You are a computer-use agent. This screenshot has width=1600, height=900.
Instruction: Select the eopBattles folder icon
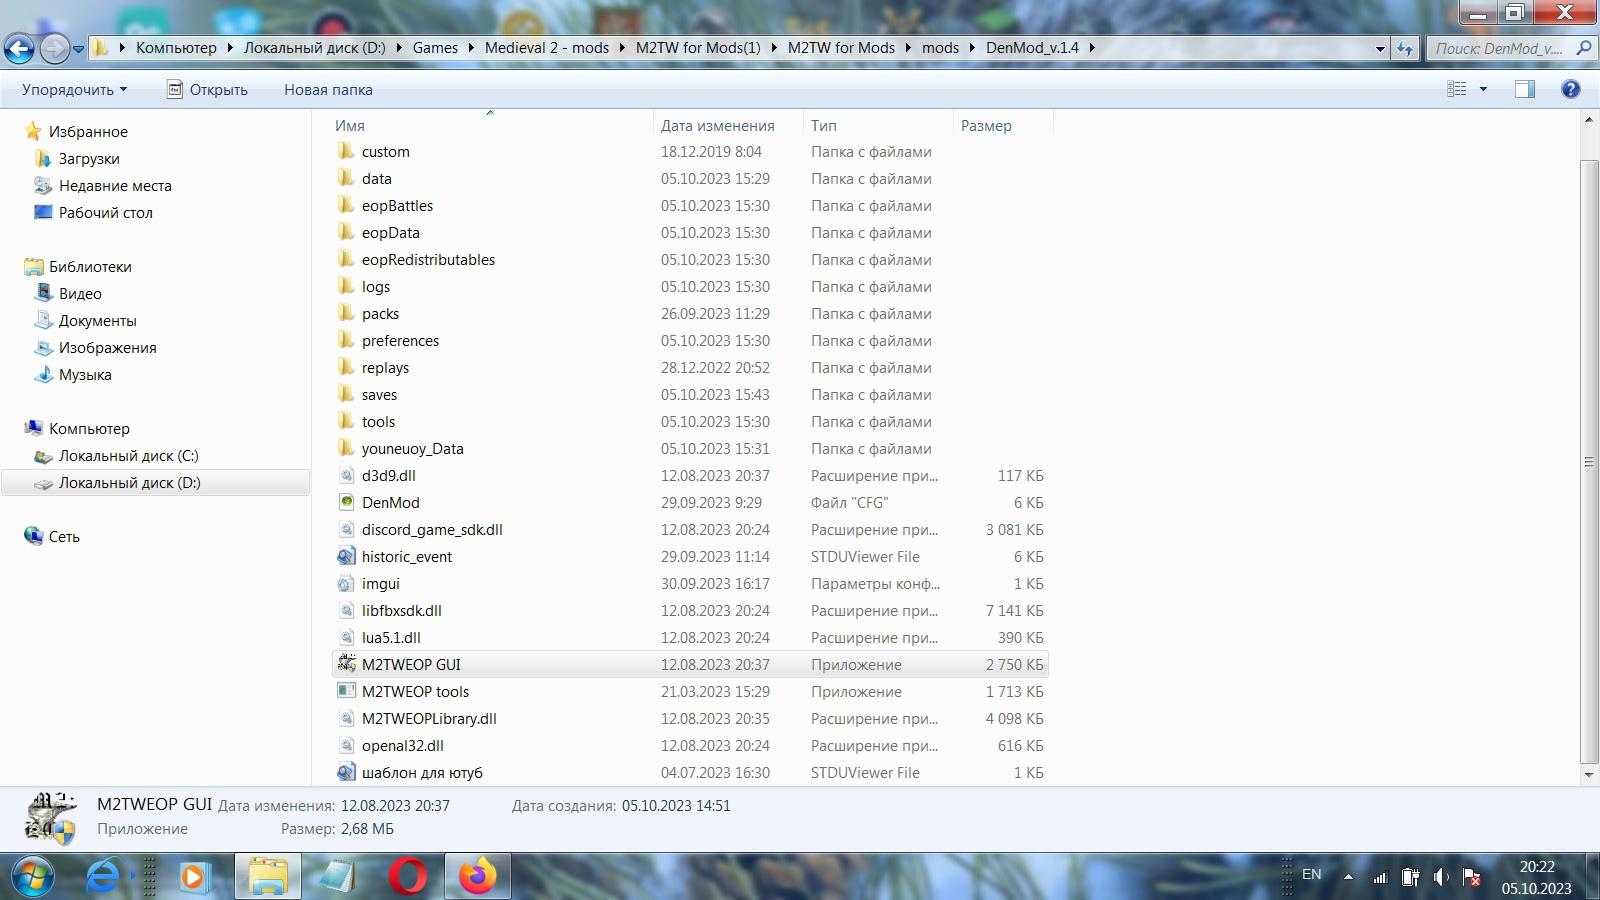coord(346,205)
